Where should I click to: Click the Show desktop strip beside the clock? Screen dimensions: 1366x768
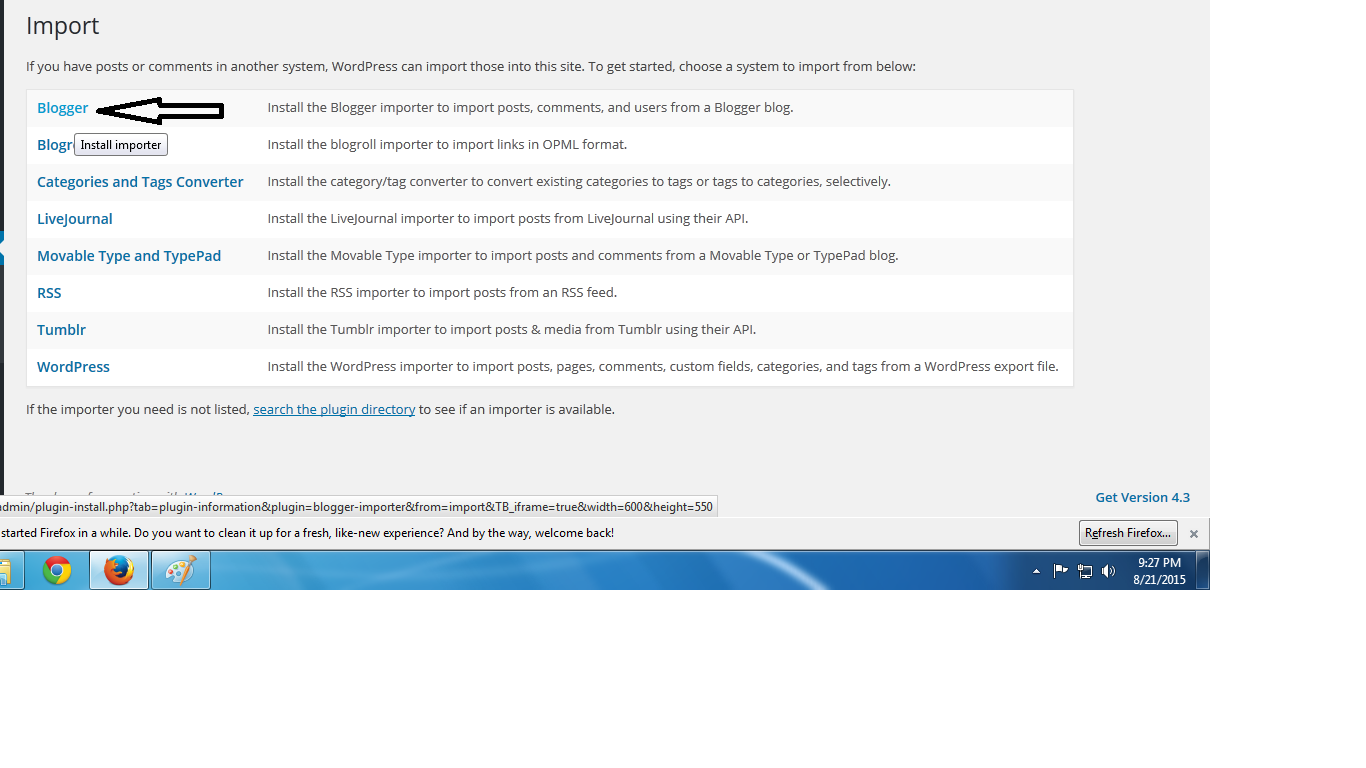point(1203,571)
